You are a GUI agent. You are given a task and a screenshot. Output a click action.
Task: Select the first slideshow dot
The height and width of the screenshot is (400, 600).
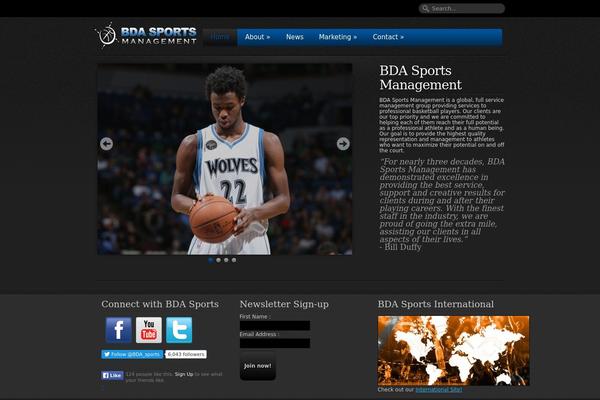click(x=210, y=260)
